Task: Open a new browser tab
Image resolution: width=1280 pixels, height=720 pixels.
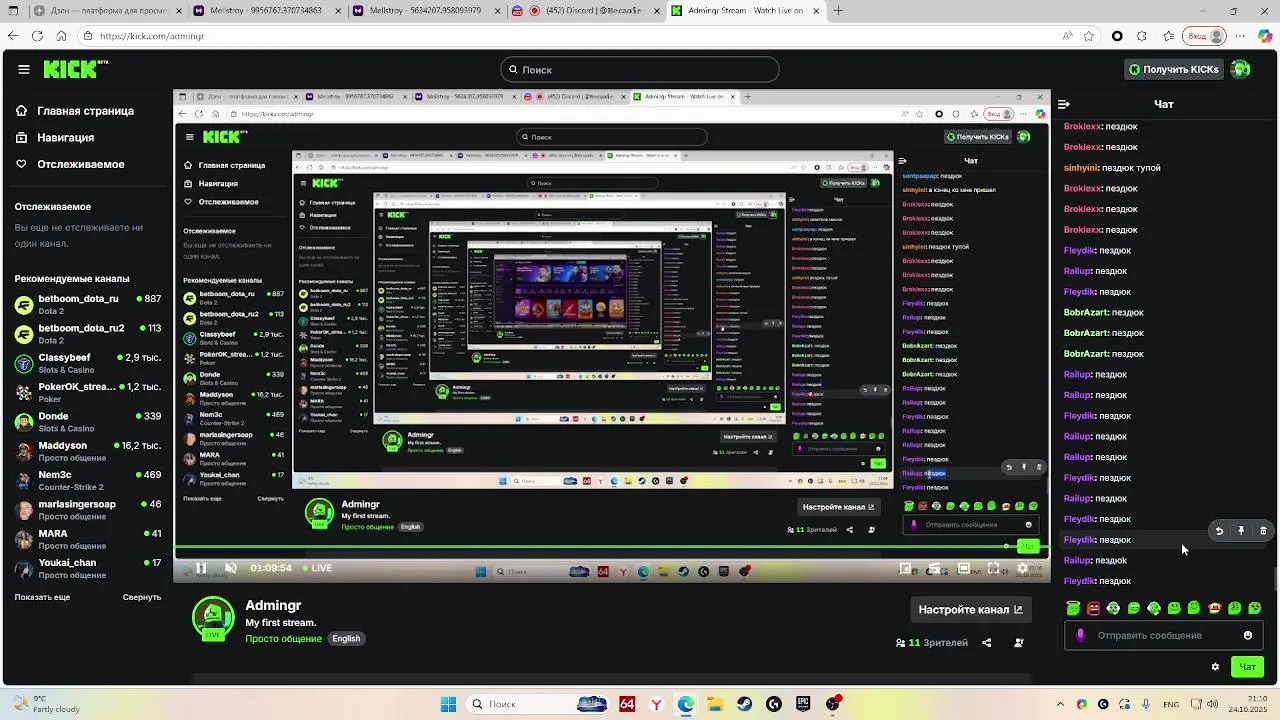Action: pyautogui.click(x=838, y=11)
